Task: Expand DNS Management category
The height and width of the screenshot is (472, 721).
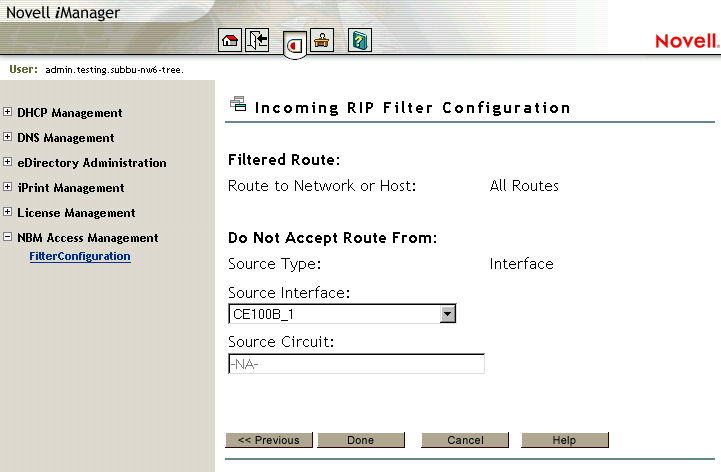Action: [x=7, y=137]
